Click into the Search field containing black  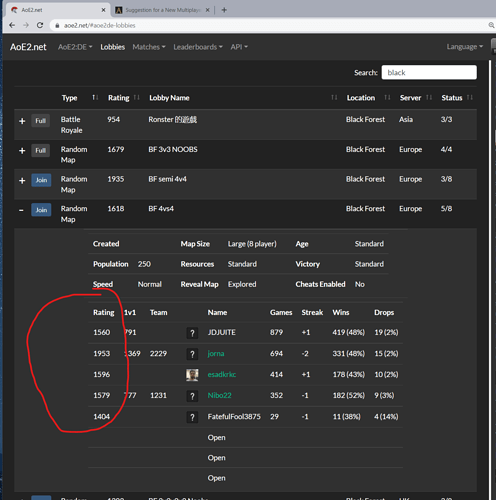coord(429,72)
